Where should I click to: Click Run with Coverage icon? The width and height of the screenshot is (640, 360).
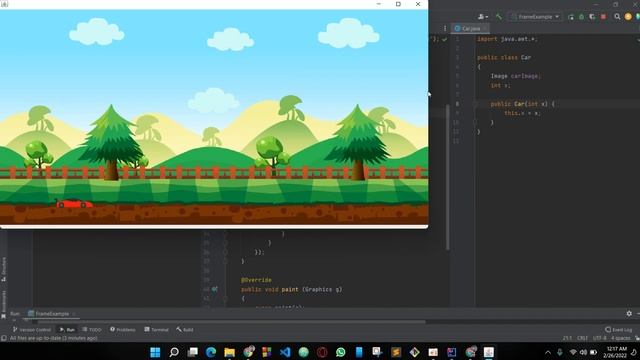click(x=592, y=17)
